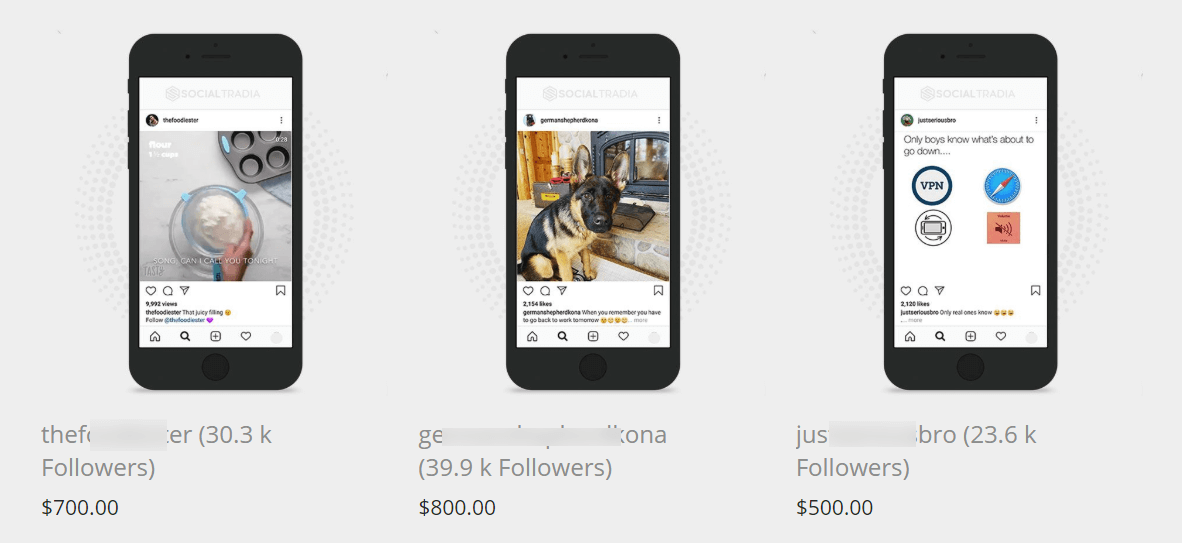
Task: Tap the search icon in first phone's nav bar
Action: click(x=185, y=336)
